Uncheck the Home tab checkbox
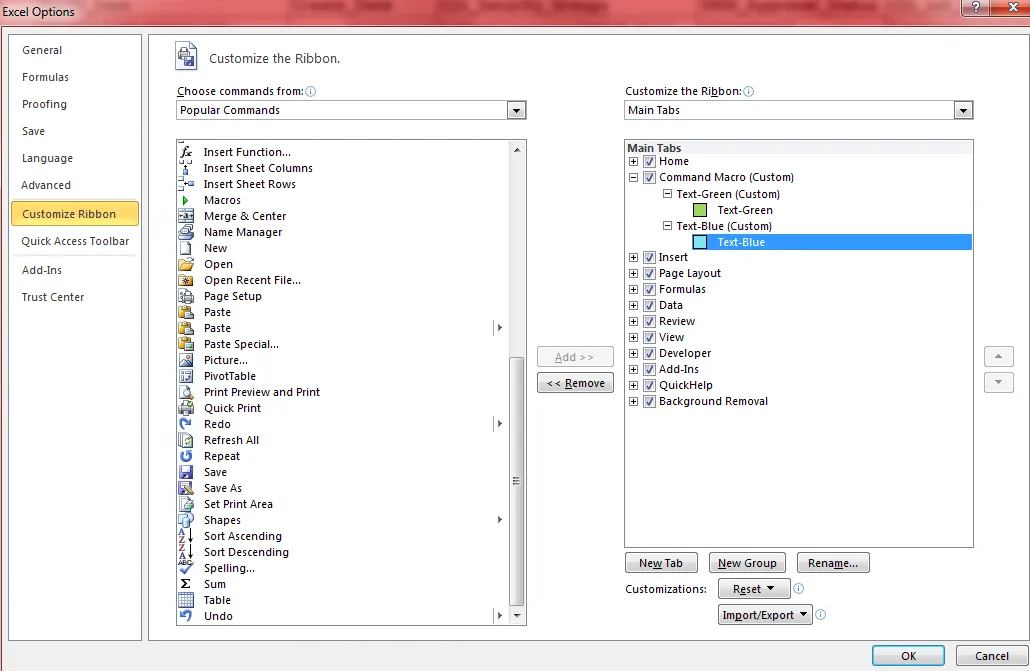The width and height of the screenshot is (1030, 671). click(649, 162)
